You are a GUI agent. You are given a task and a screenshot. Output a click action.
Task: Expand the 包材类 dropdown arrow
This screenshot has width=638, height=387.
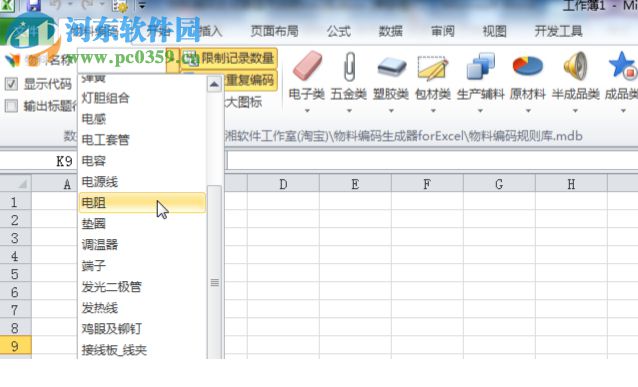[433, 111]
